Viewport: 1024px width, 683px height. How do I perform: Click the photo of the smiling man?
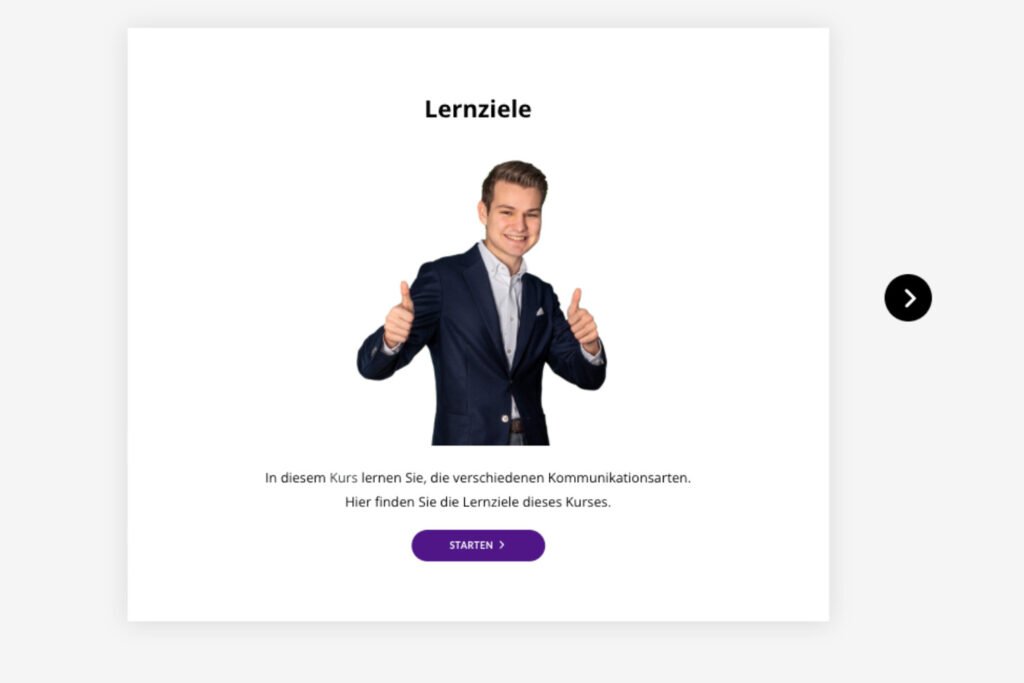[482, 303]
